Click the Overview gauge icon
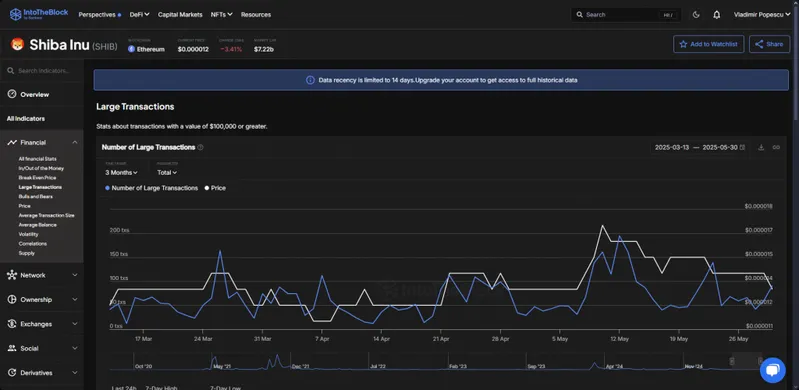This screenshot has width=799, height=390. pyautogui.click(x=12, y=94)
